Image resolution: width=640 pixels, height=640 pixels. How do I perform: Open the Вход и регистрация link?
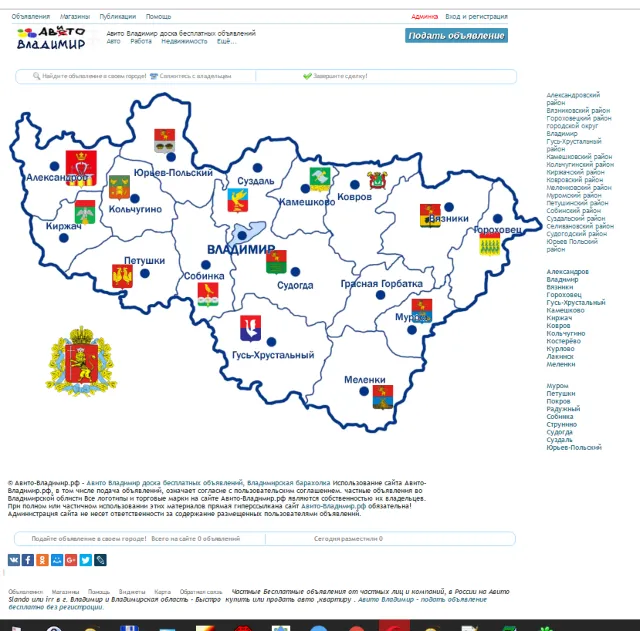tap(476, 16)
